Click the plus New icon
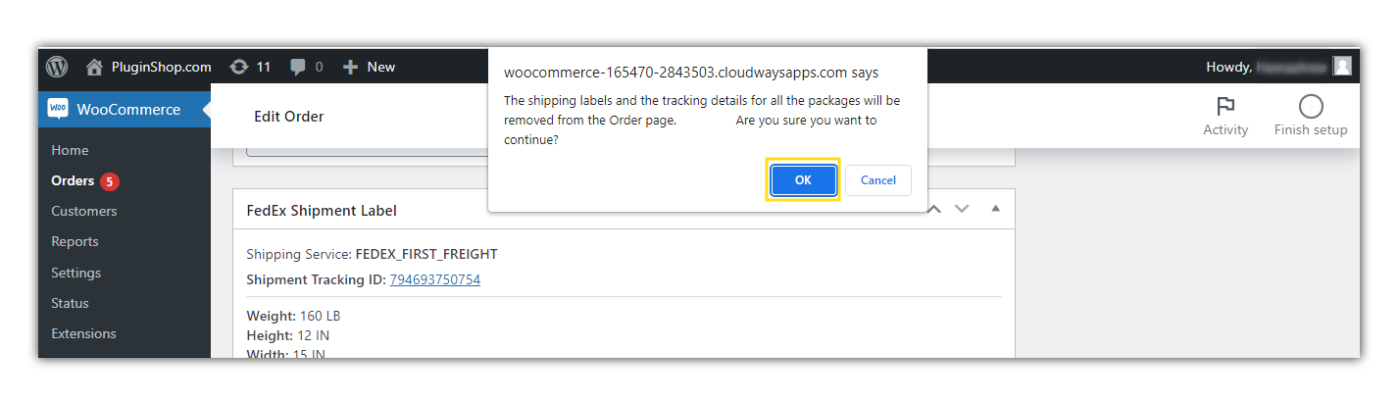 [350, 67]
